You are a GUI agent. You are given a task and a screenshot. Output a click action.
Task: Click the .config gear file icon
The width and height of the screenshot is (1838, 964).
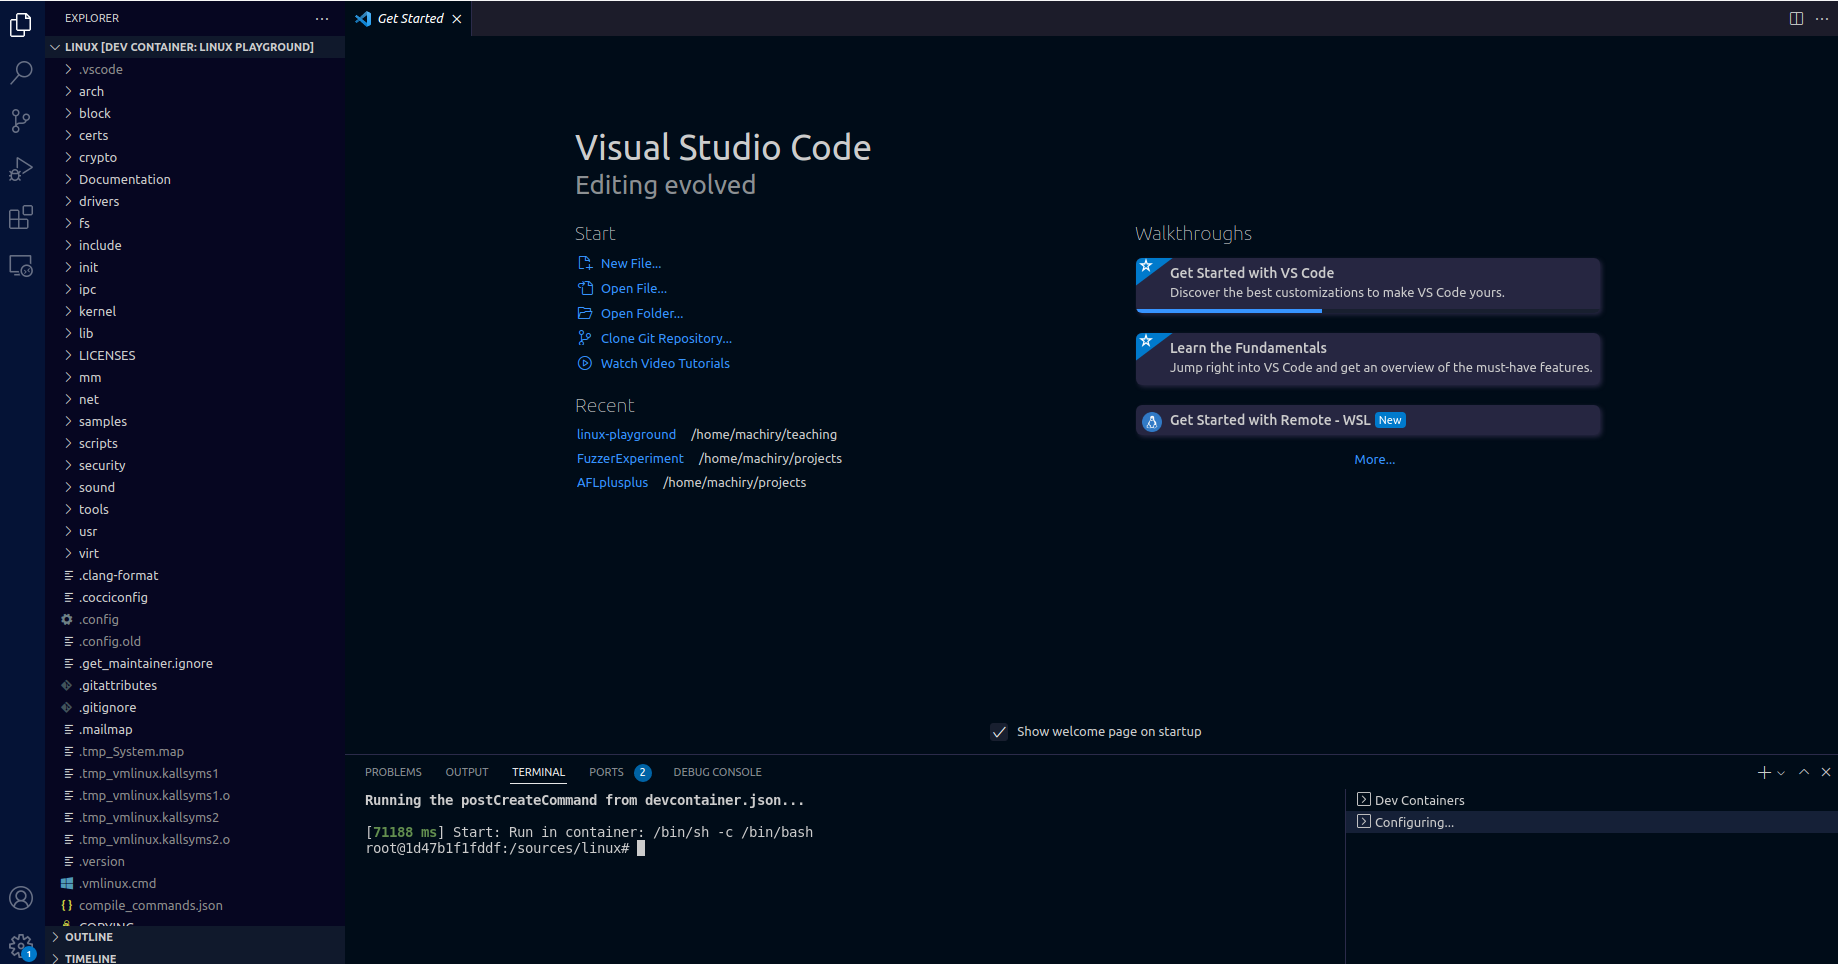(x=67, y=619)
